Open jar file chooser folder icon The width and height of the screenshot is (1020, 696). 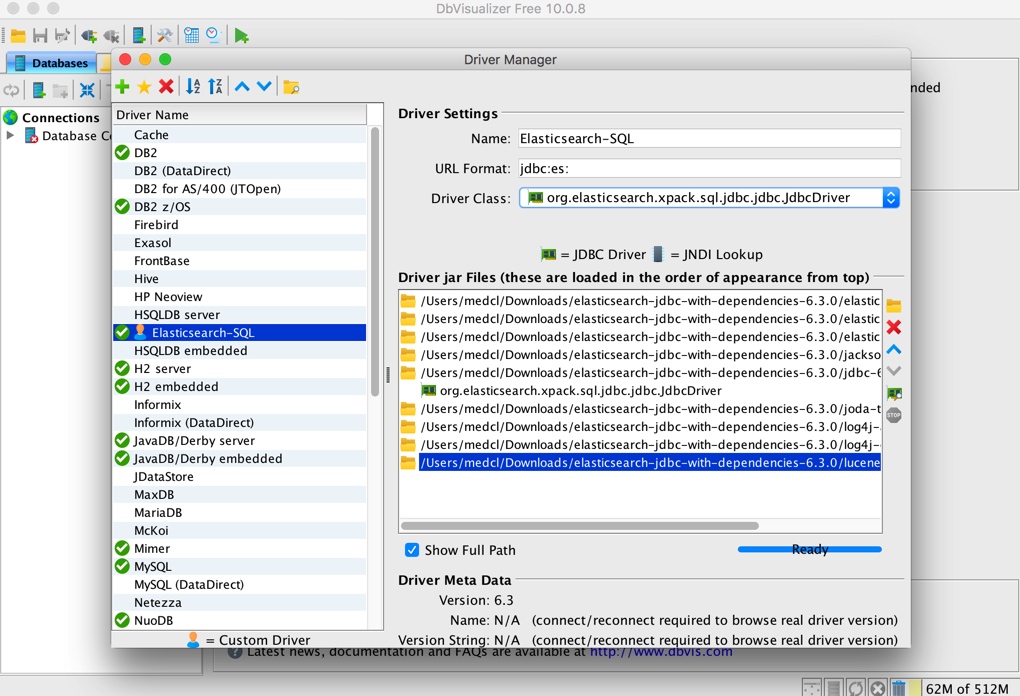(894, 306)
